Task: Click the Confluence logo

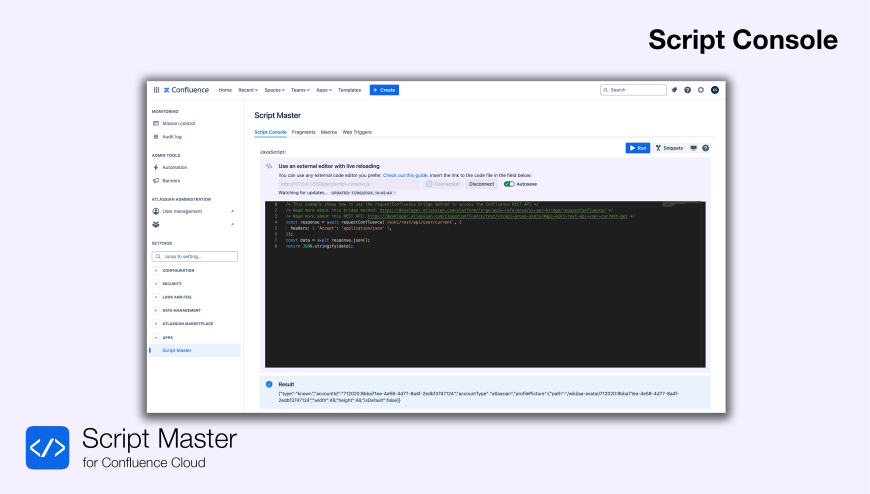Action: point(186,90)
